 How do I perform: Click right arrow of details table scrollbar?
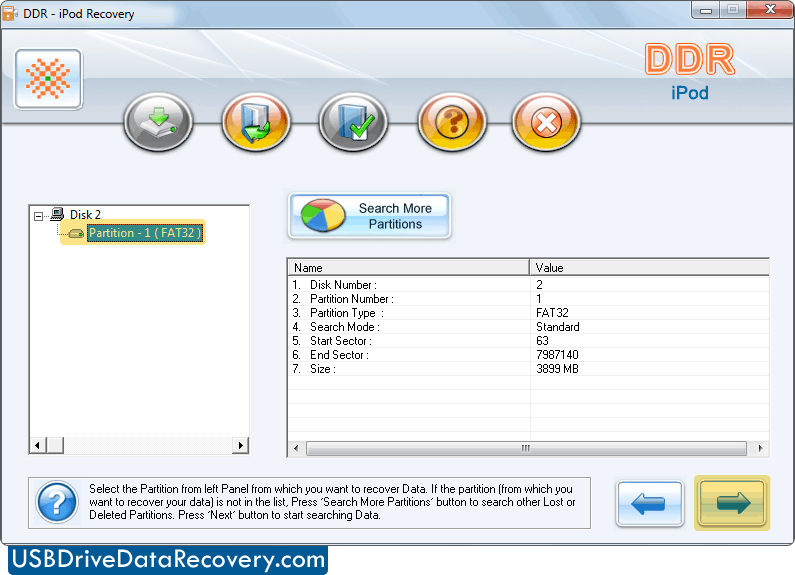tap(760, 448)
